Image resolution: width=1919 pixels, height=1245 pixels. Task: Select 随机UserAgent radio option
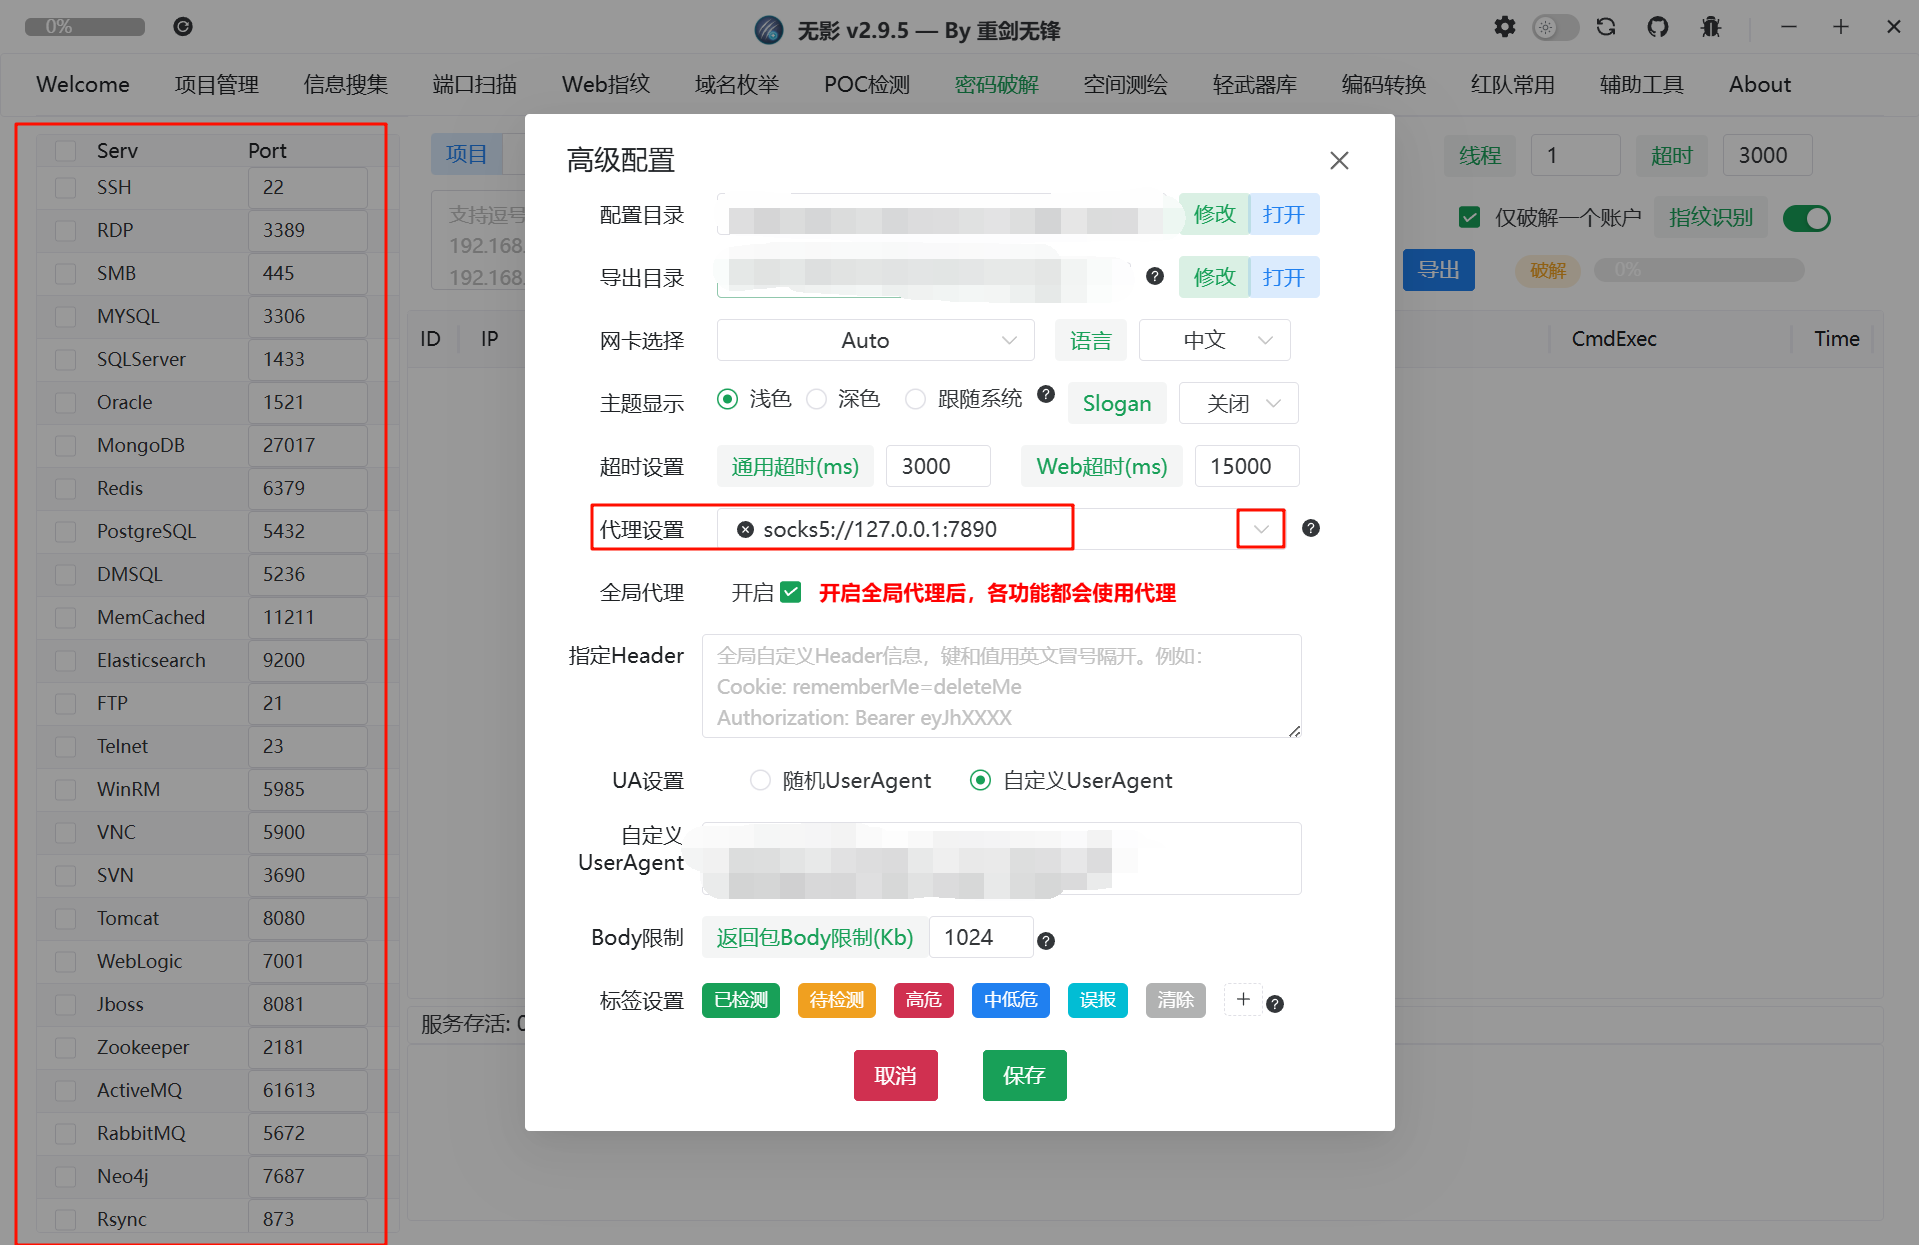760,780
